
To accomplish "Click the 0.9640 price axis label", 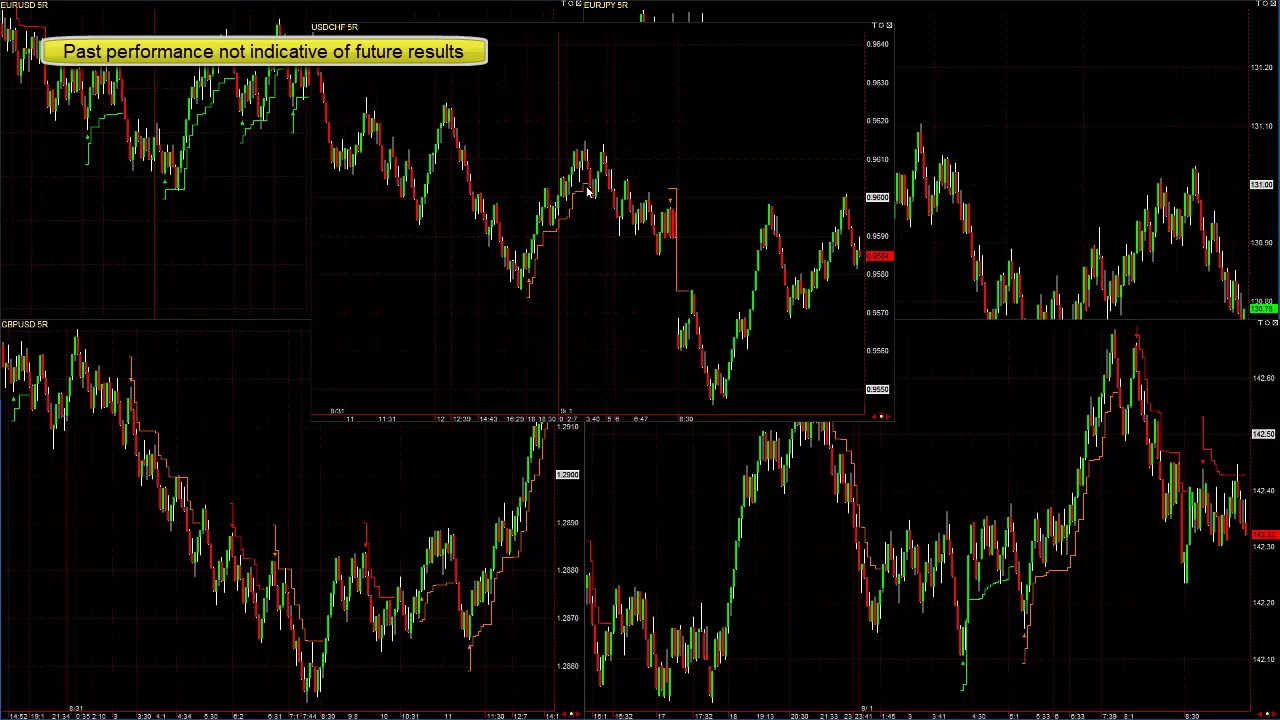I will coord(878,44).
